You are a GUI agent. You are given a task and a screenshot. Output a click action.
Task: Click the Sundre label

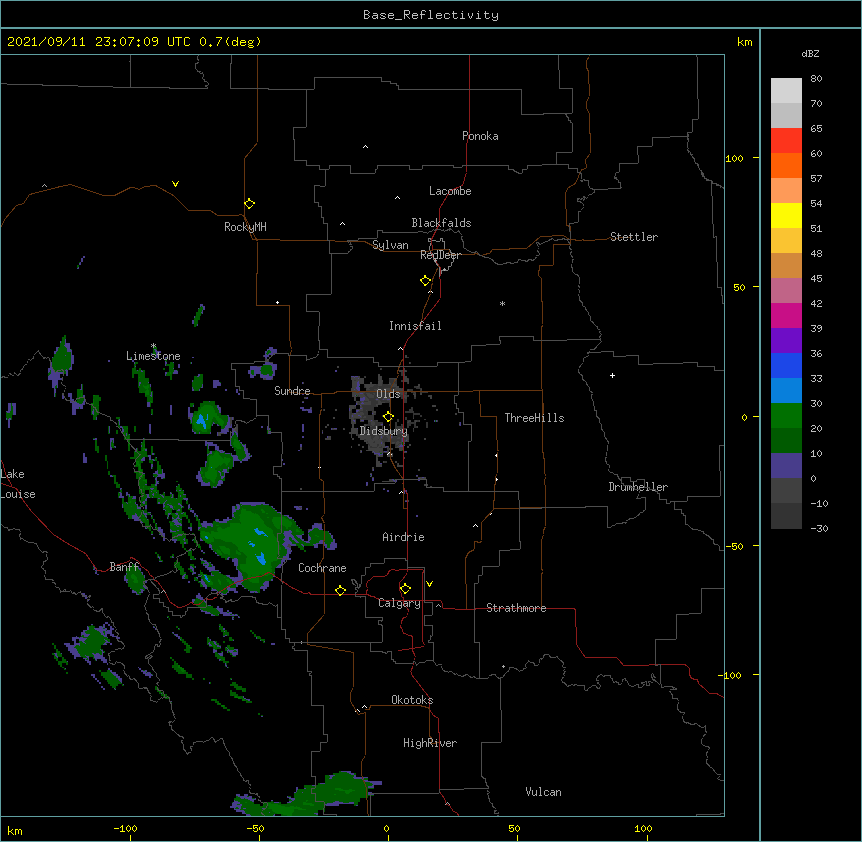pos(292,391)
